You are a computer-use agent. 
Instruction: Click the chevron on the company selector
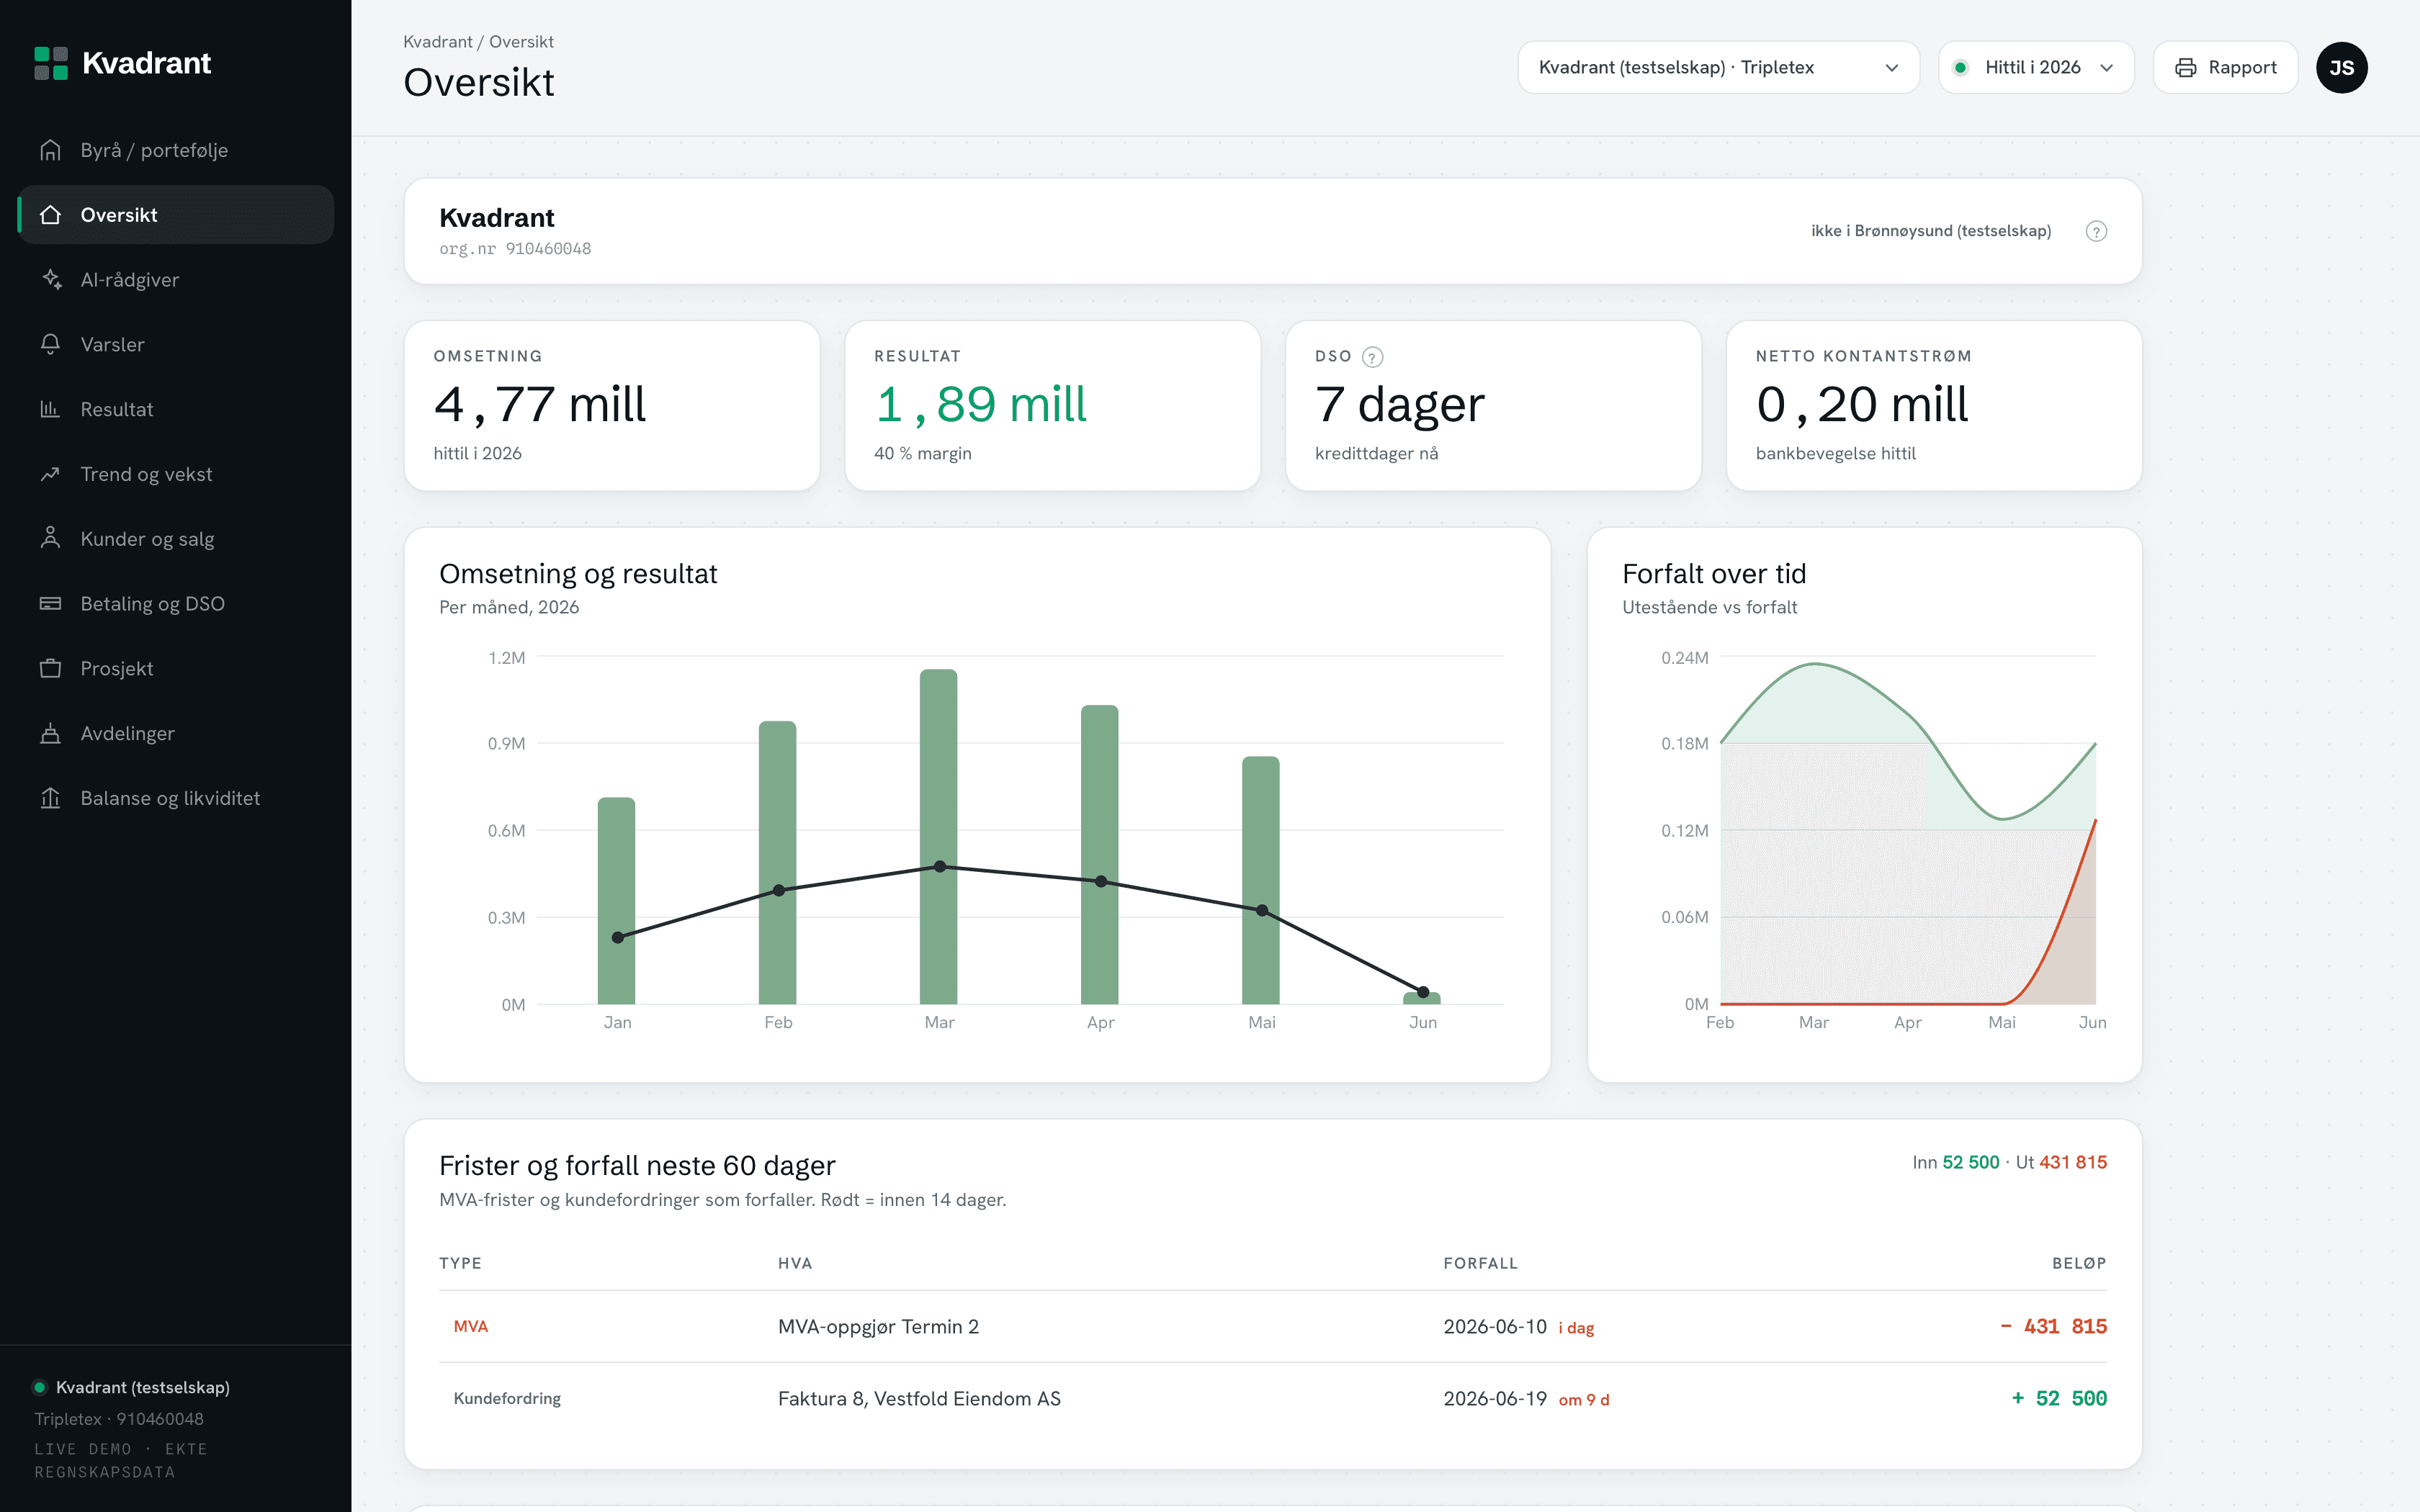coord(1891,68)
